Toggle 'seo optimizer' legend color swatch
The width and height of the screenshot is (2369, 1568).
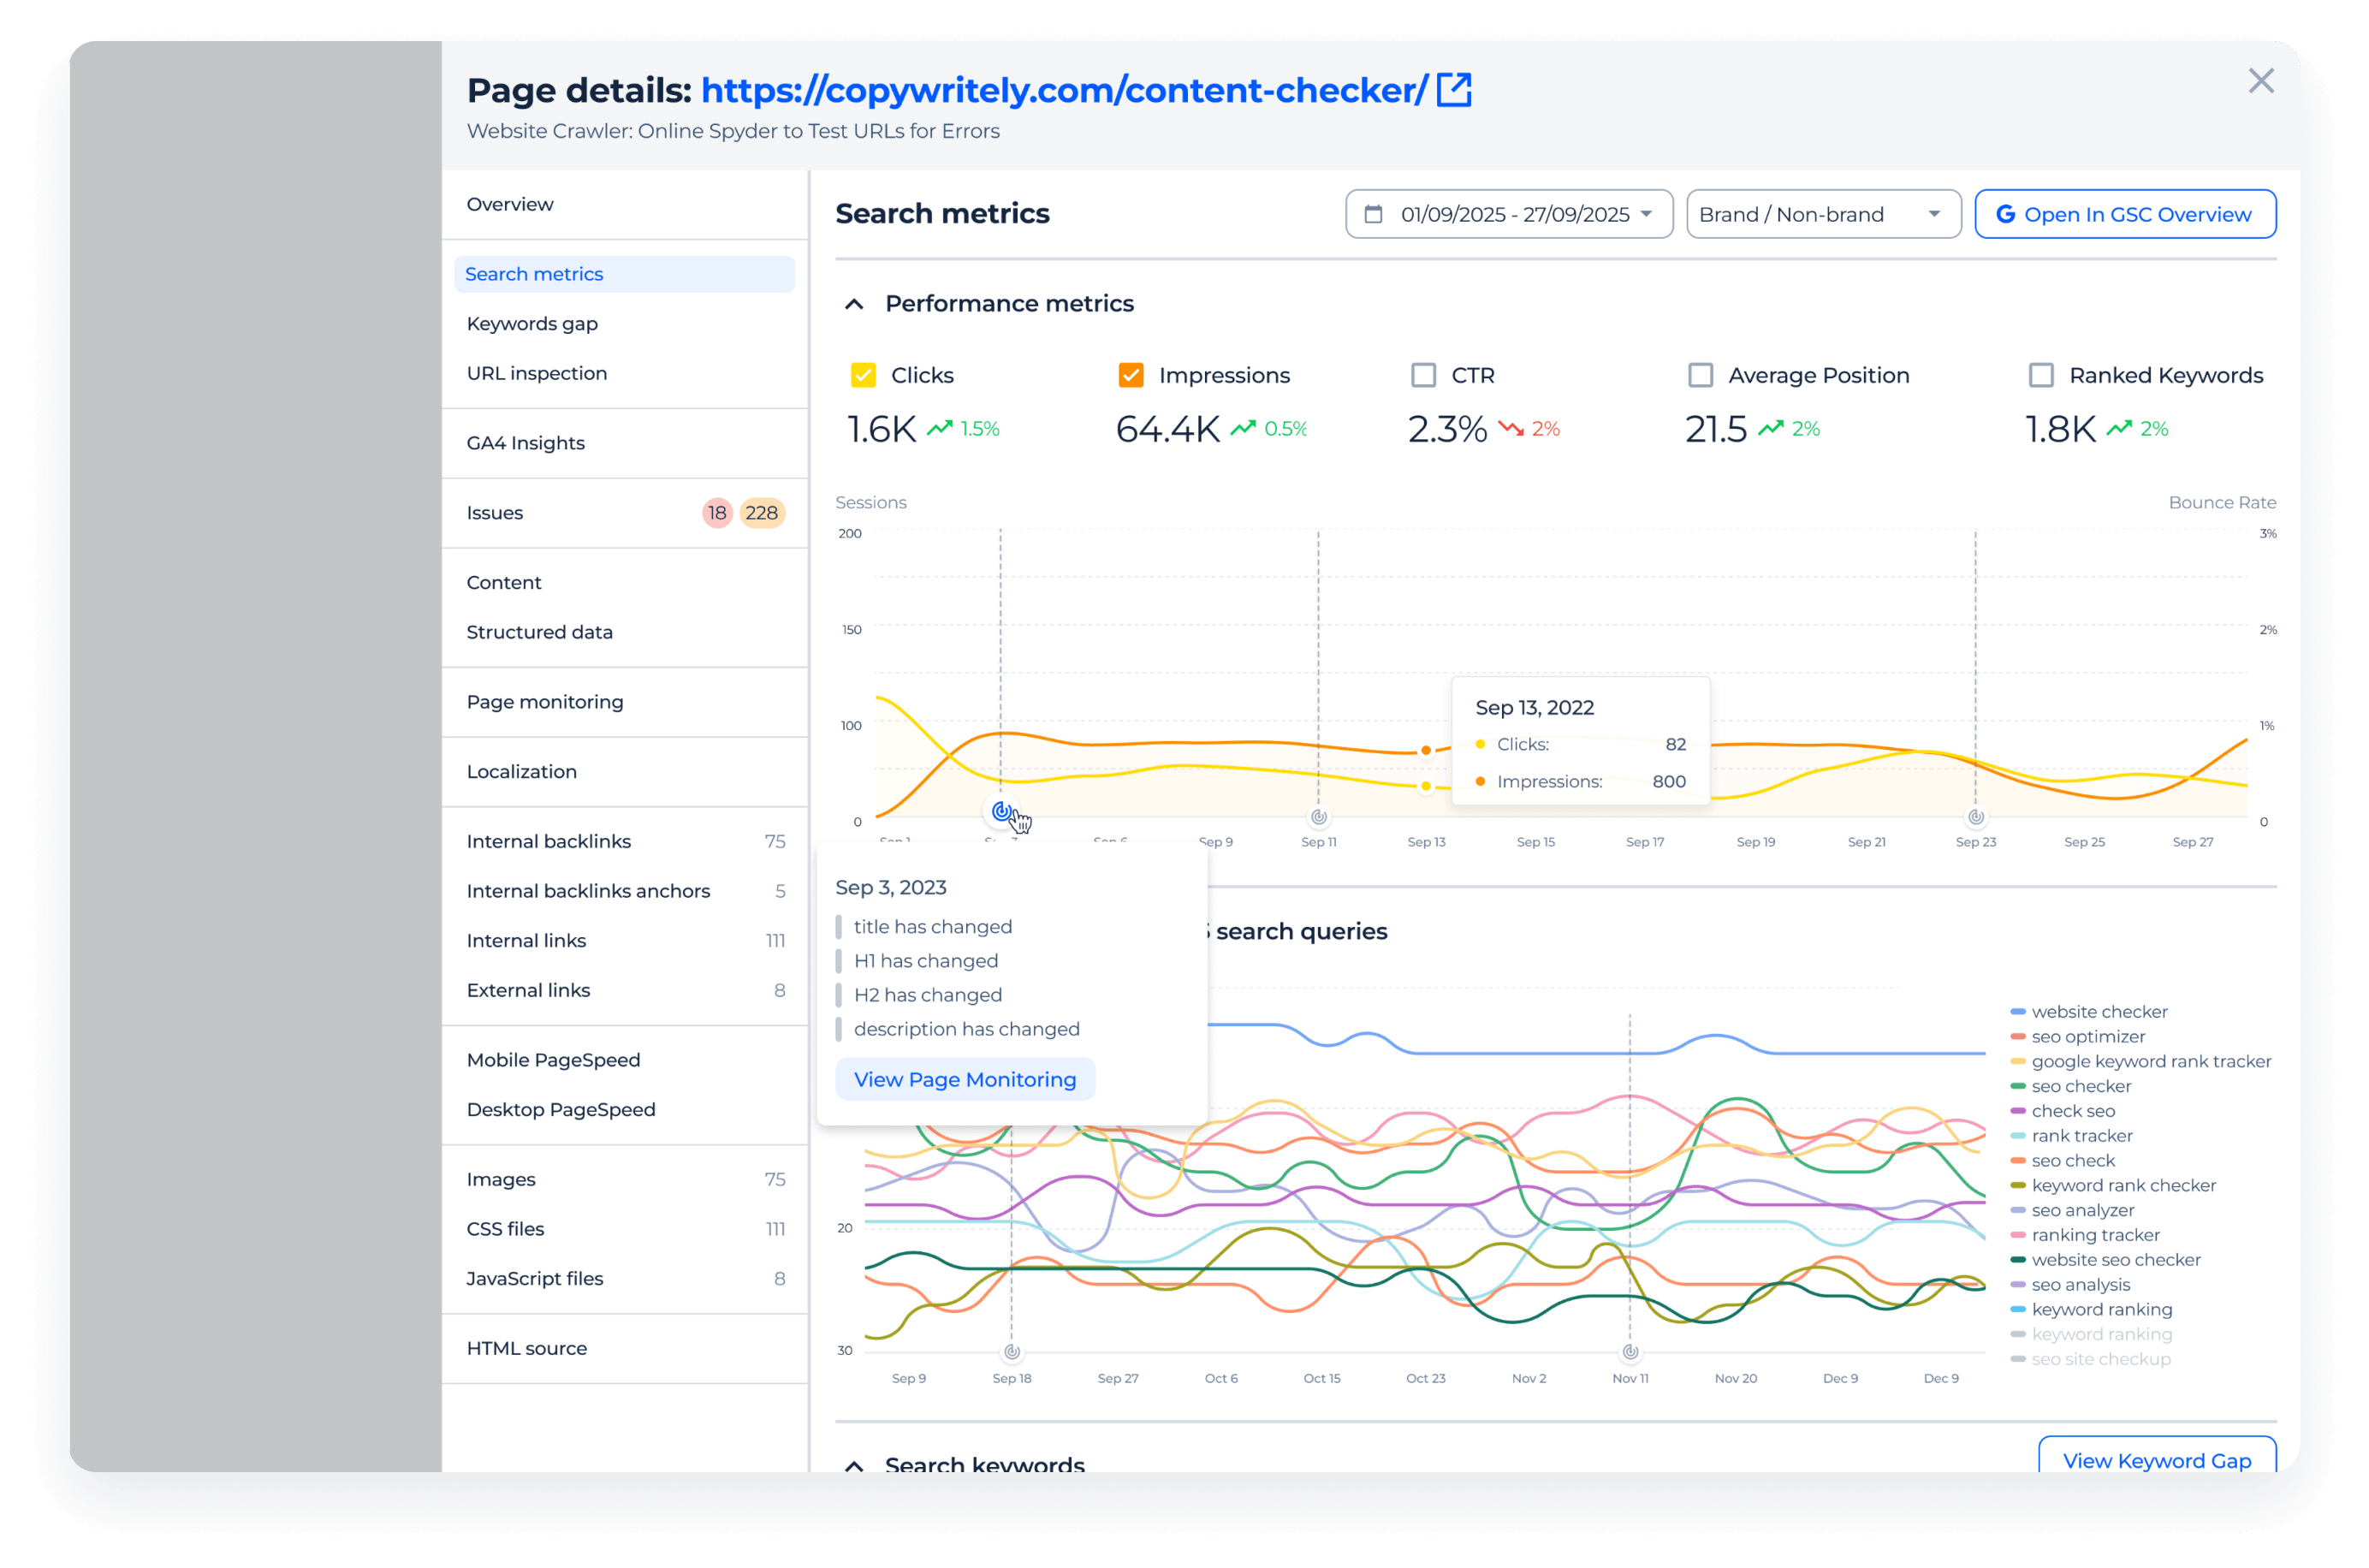coord(2017,1037)
